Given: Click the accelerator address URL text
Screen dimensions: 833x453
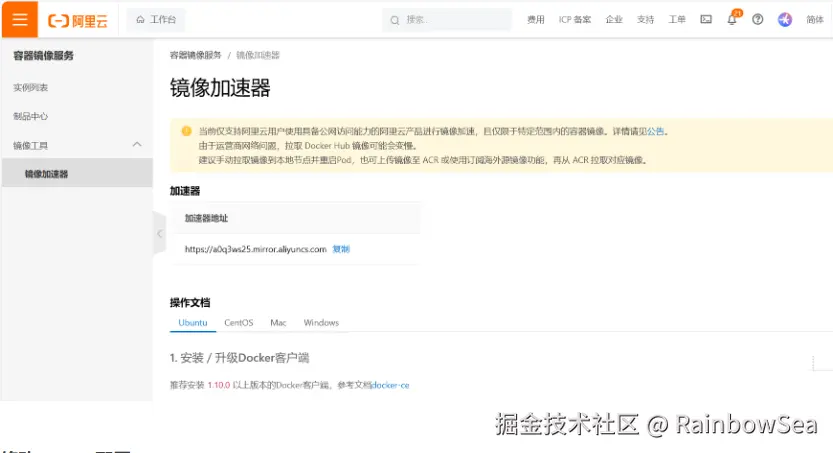Looking at the screenshot, I should coord(256,249).
